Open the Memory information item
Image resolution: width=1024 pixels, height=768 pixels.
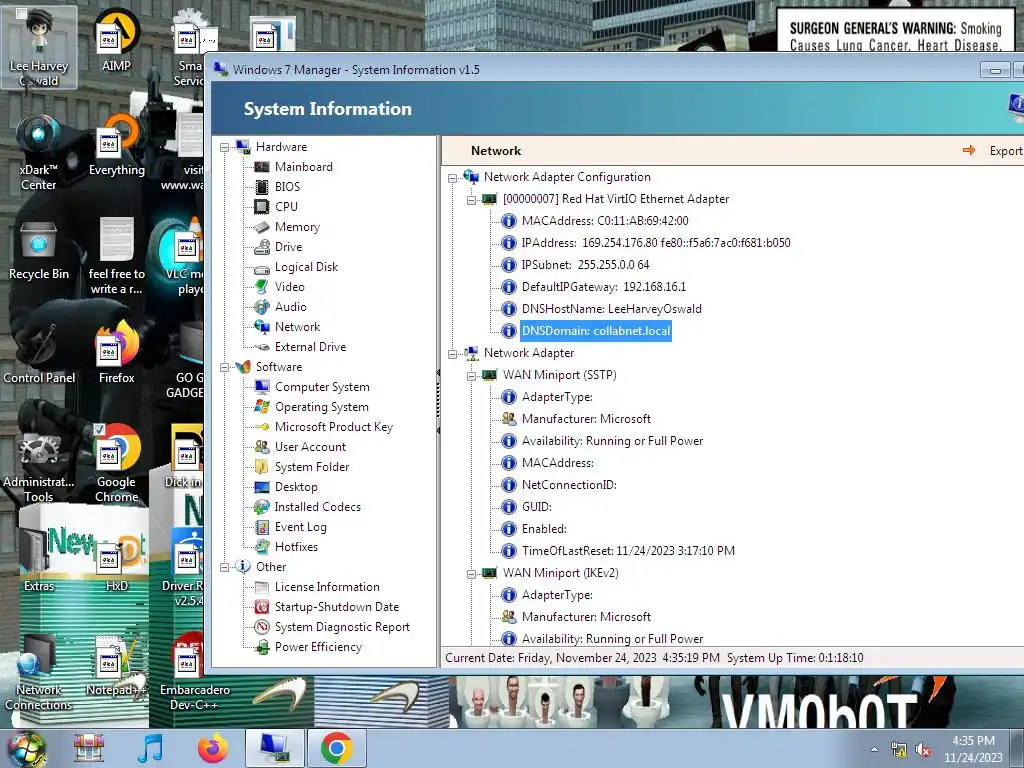point(297,227)
